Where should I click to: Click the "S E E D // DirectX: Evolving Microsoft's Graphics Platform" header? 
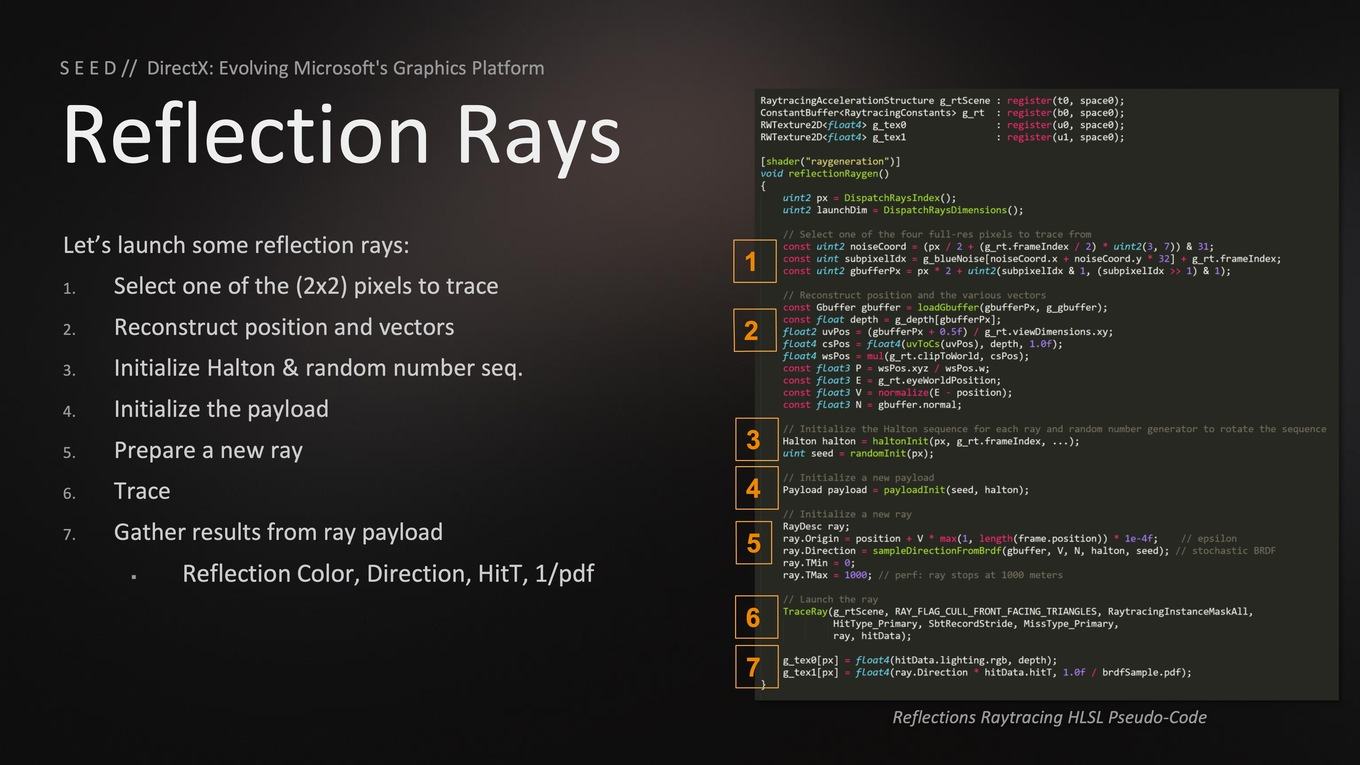[302, 68]
